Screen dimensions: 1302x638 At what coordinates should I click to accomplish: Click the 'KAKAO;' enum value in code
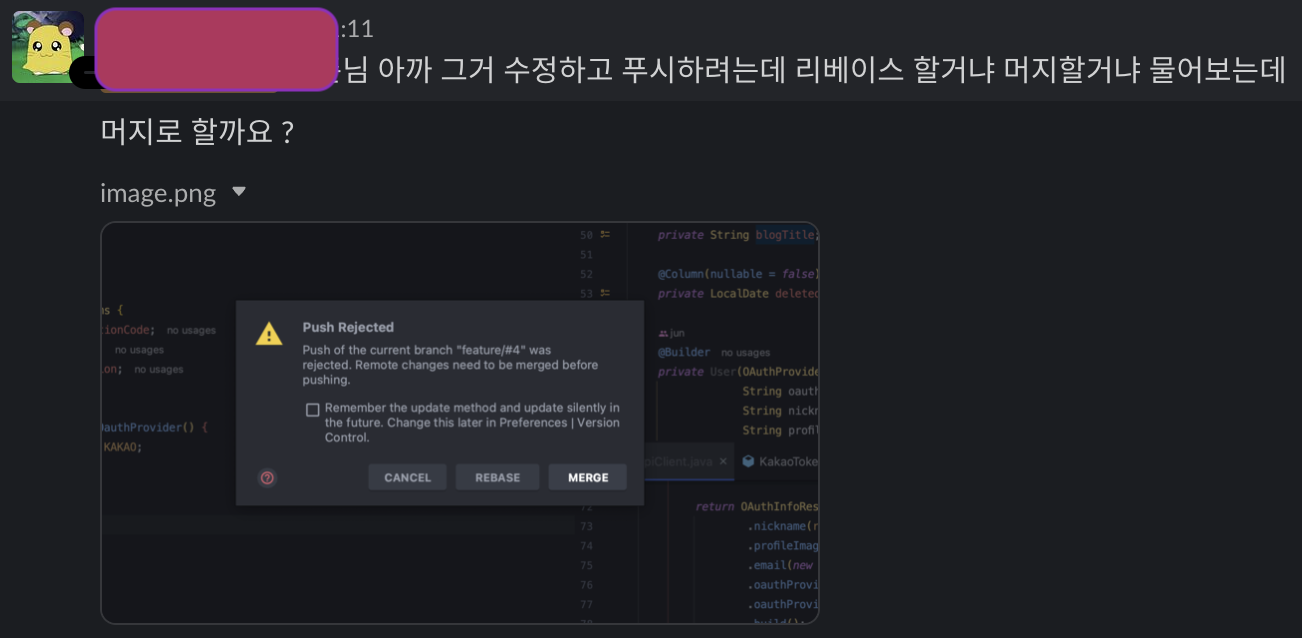(124, 447)
